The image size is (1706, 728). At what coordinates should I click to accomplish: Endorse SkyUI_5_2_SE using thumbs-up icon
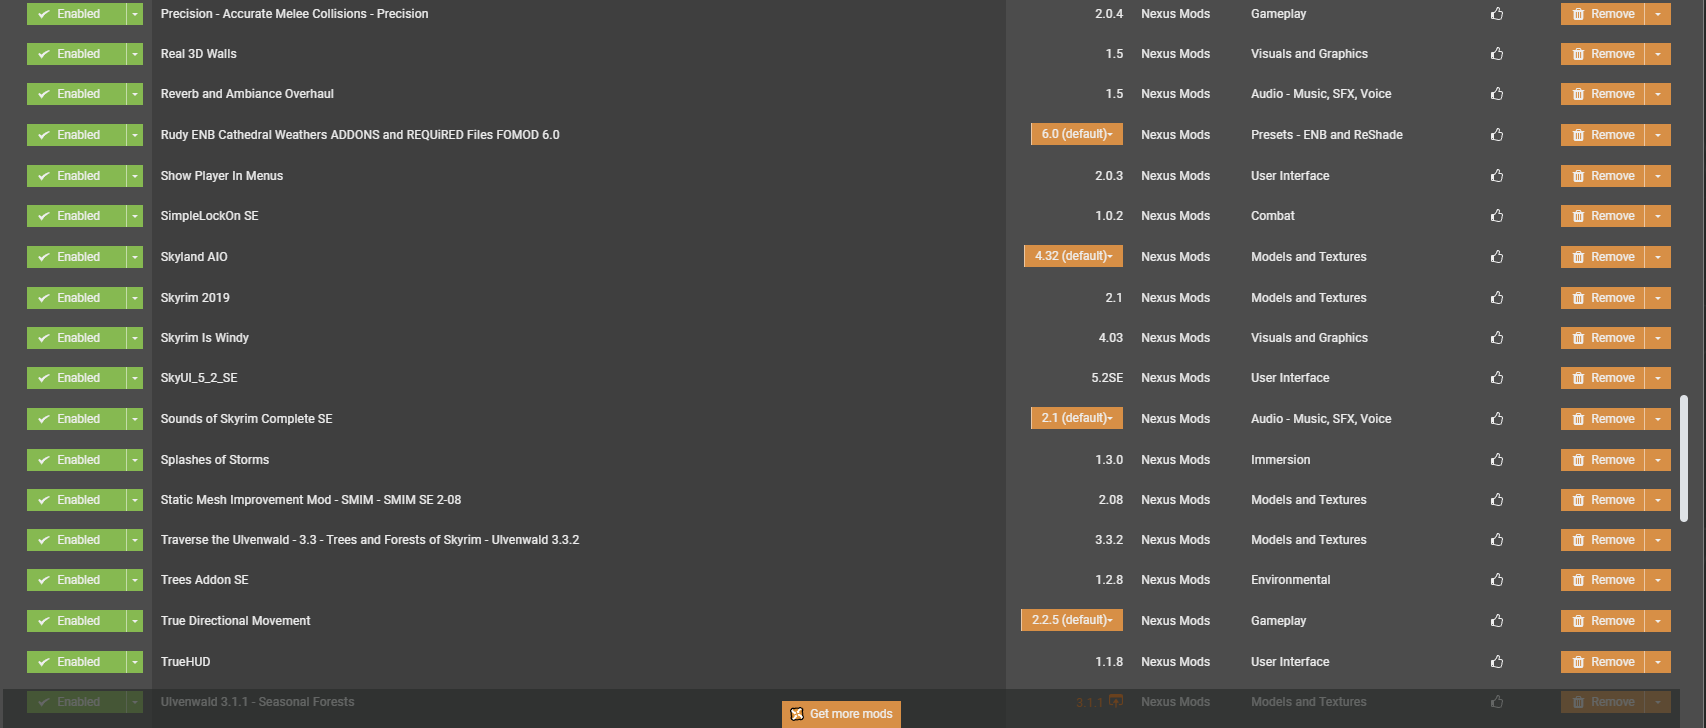[1496, 378]
